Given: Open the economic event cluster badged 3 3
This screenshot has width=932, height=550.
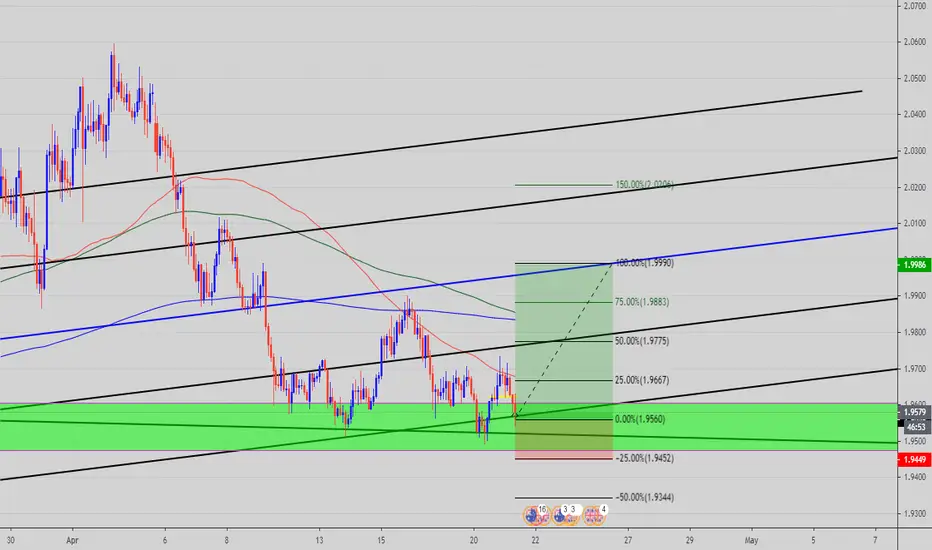Looking at the screenshot, I should click(565, 516).
